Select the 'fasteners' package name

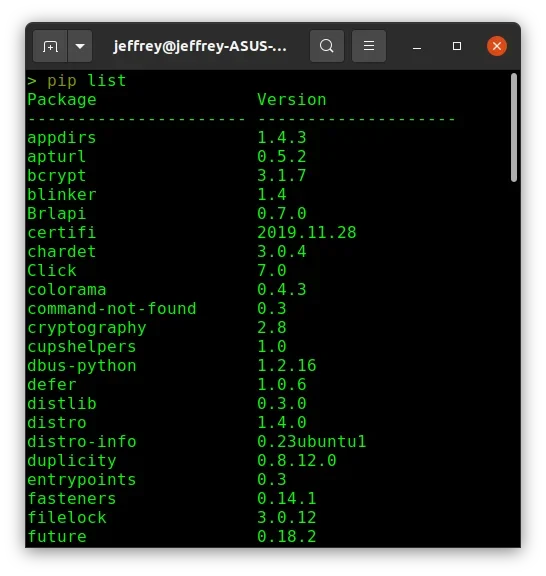pyautogui.click(x=72, y=499)
